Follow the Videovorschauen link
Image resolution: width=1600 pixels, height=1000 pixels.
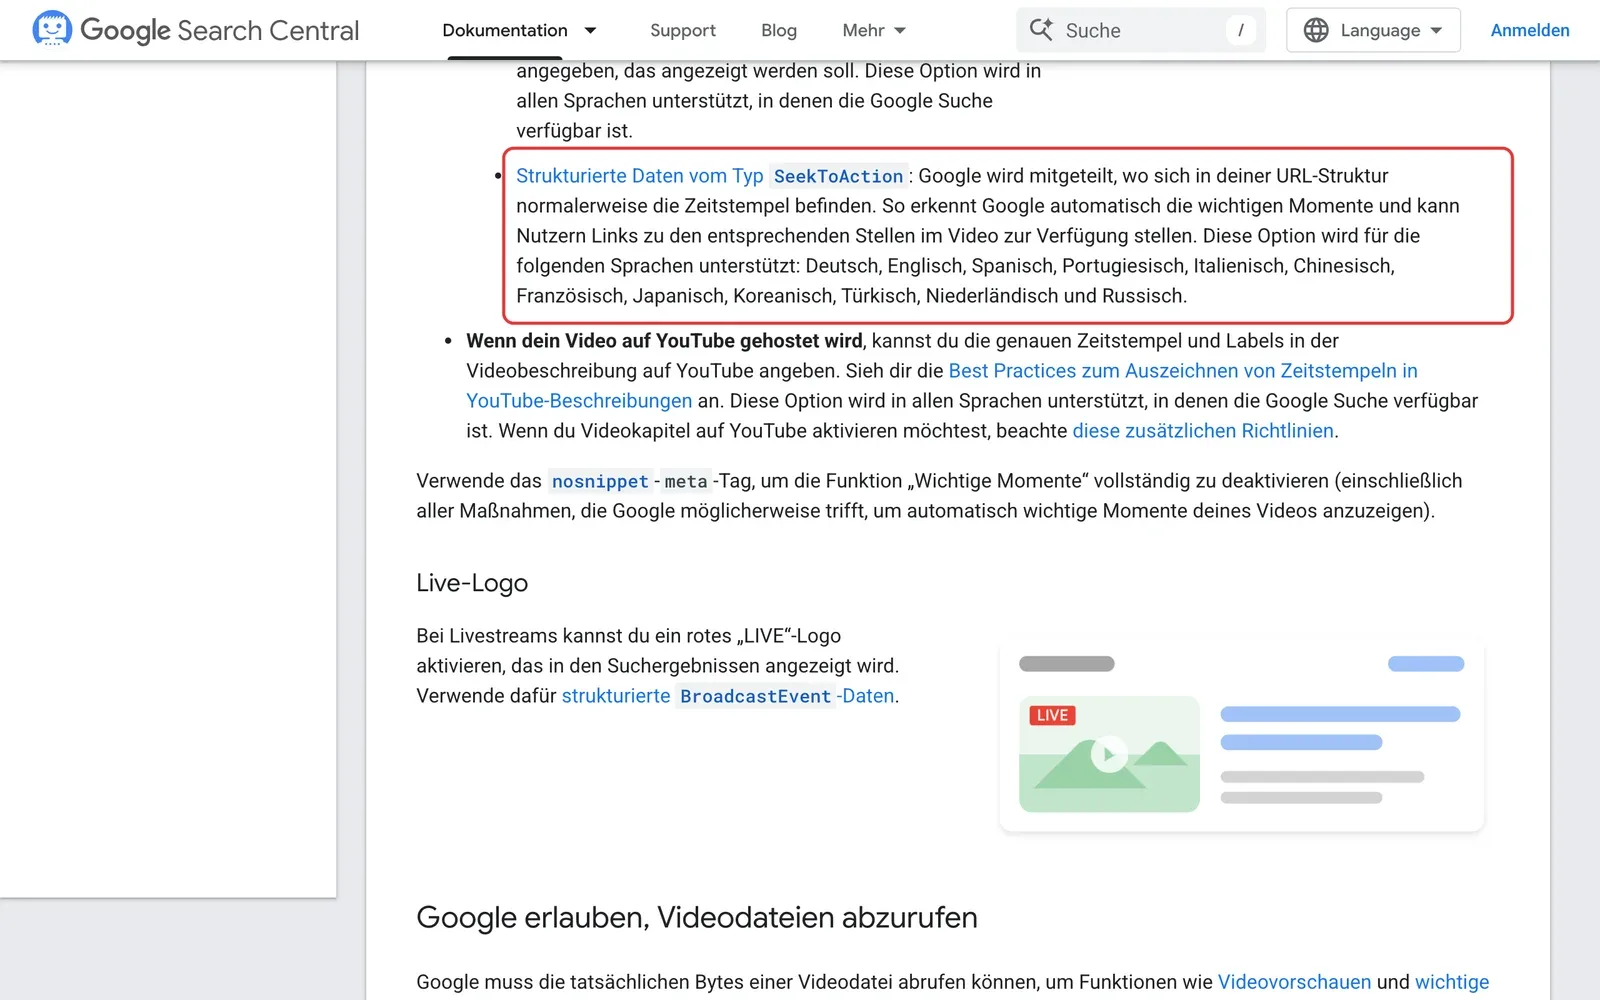[x=1294, y=982]
